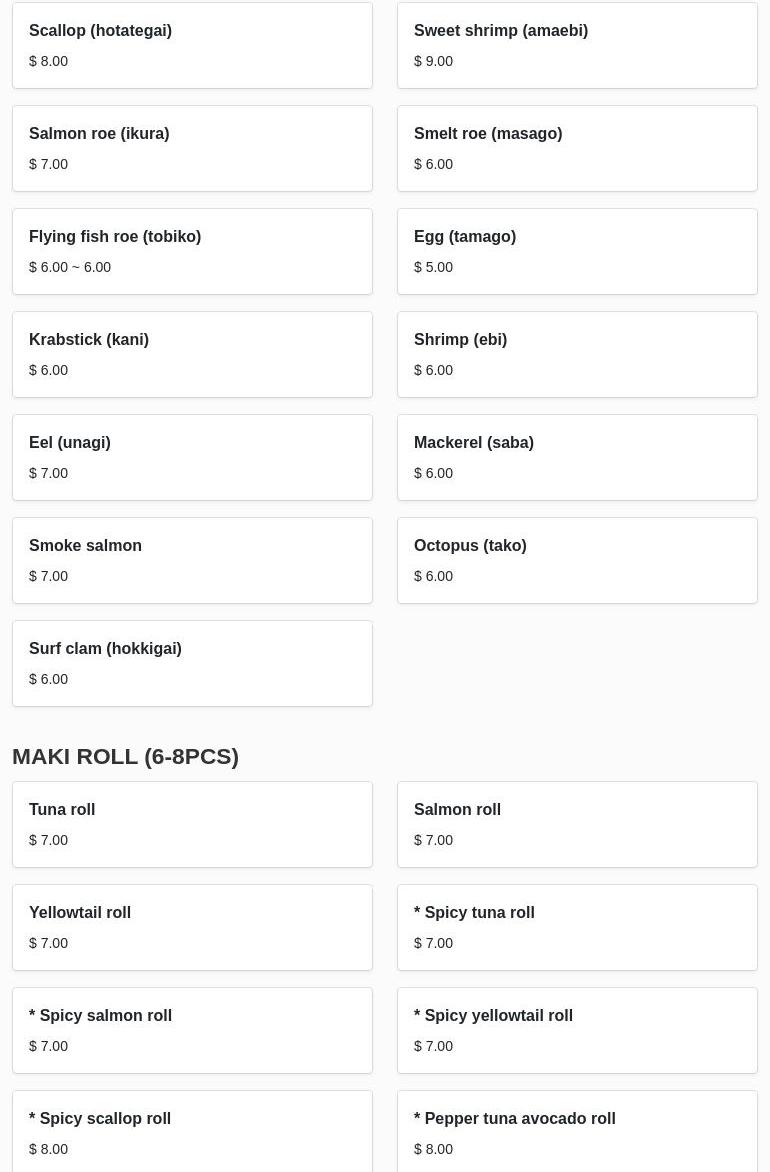Image resolution: width=770 pixels, height=1172 pixels.
Task: Select the Tuna roll card
Action: click(x=192, y=824)
